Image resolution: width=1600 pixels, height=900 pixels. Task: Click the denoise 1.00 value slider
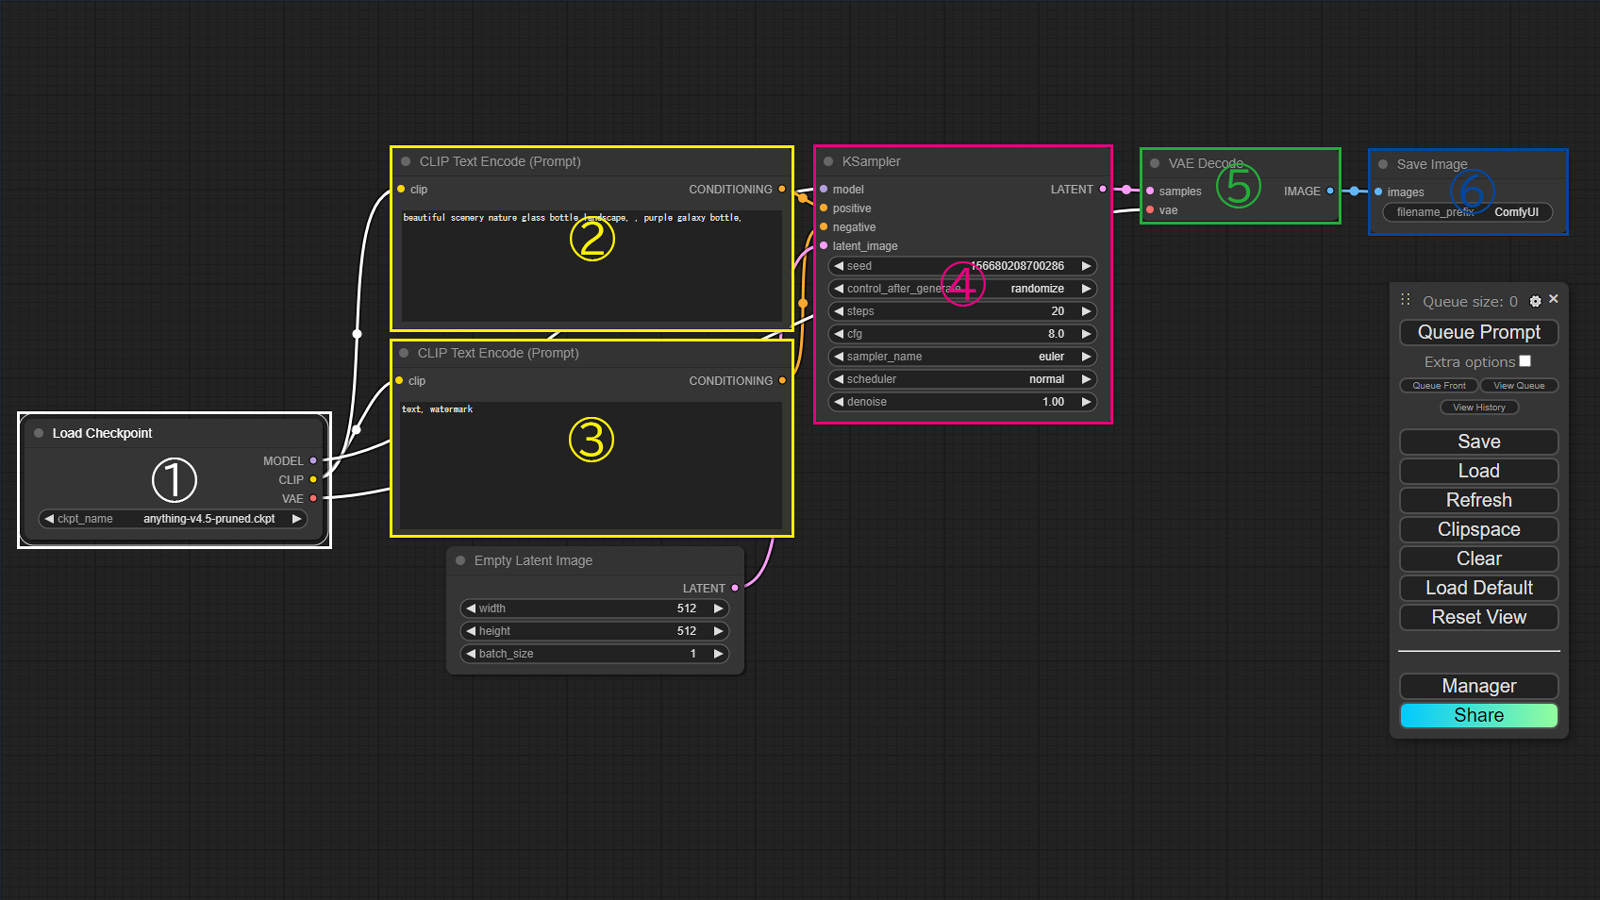click(x=963, y=402)
